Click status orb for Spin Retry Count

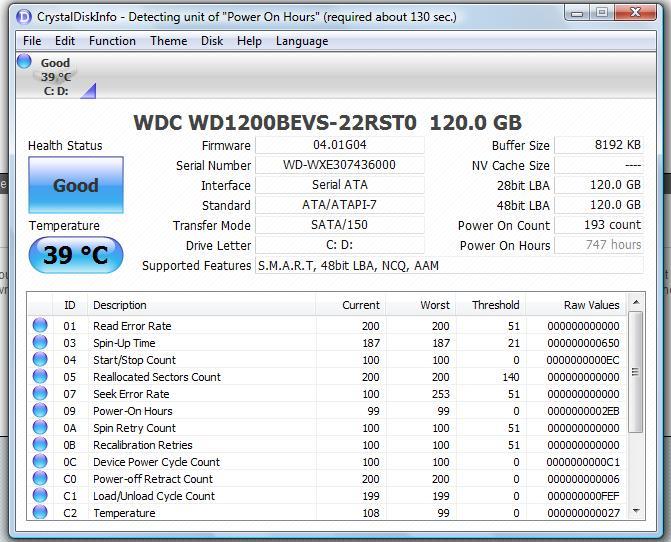pyautogui.click(x=40, y=427)
